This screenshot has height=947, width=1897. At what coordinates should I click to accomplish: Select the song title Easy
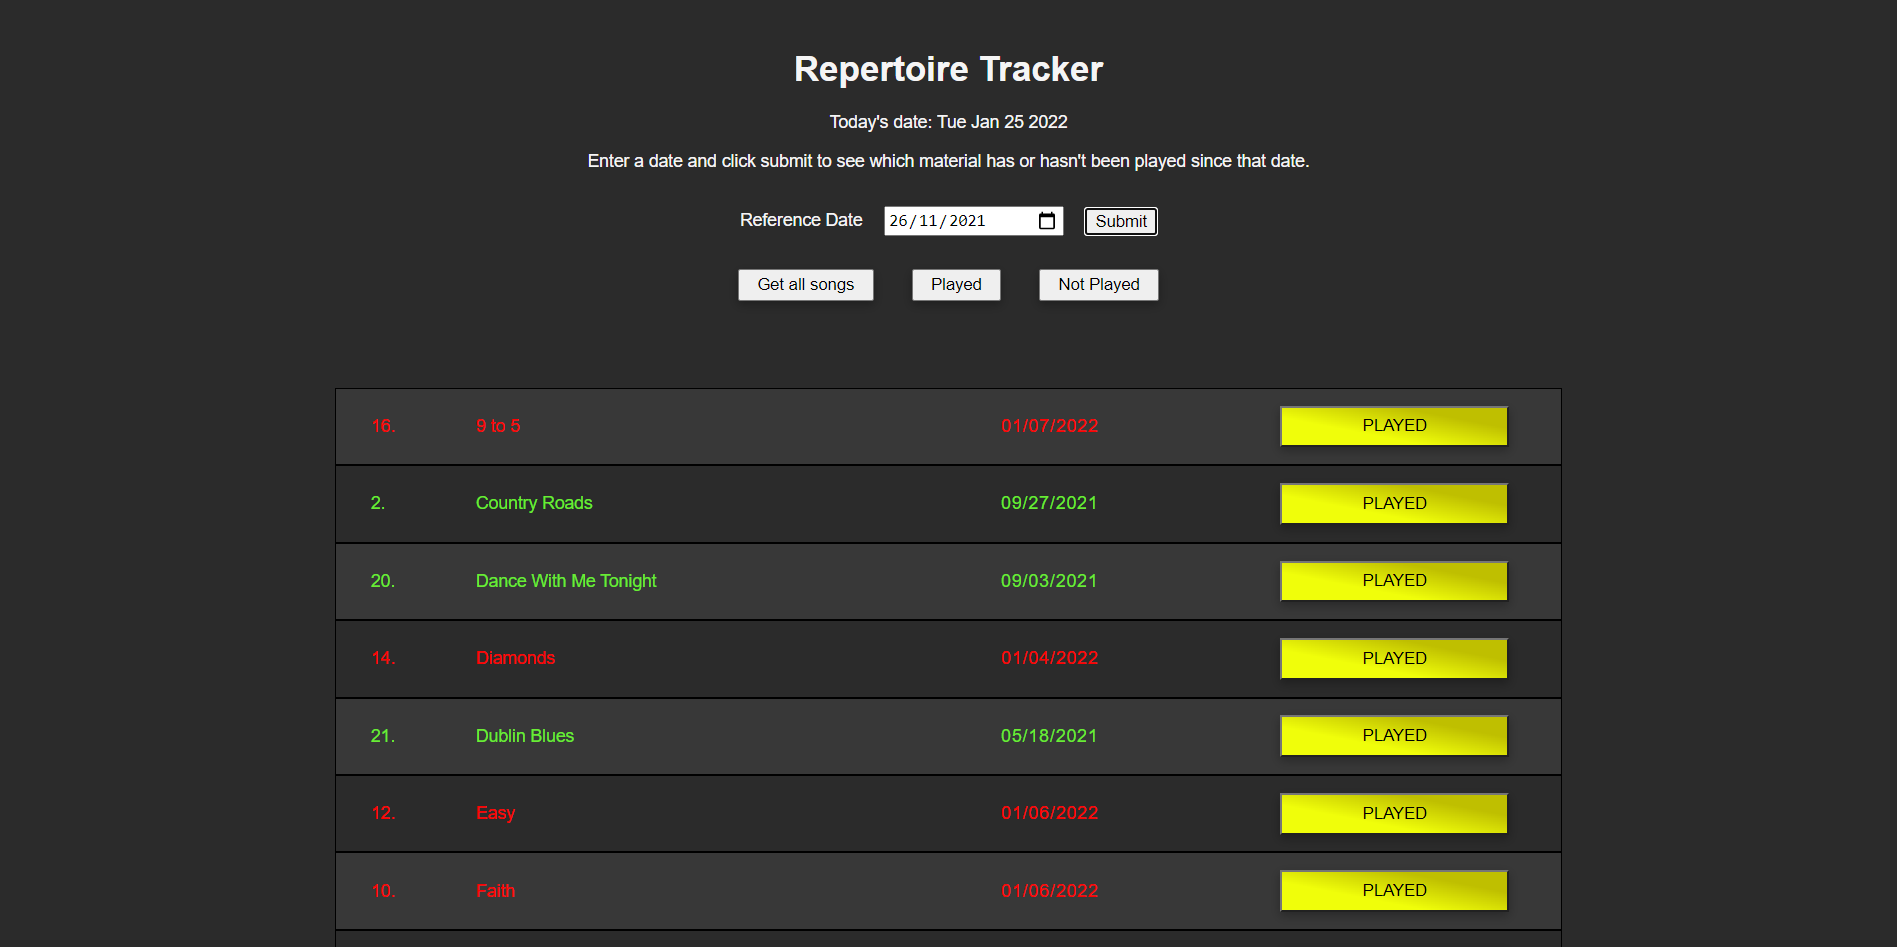pos(496,813)
